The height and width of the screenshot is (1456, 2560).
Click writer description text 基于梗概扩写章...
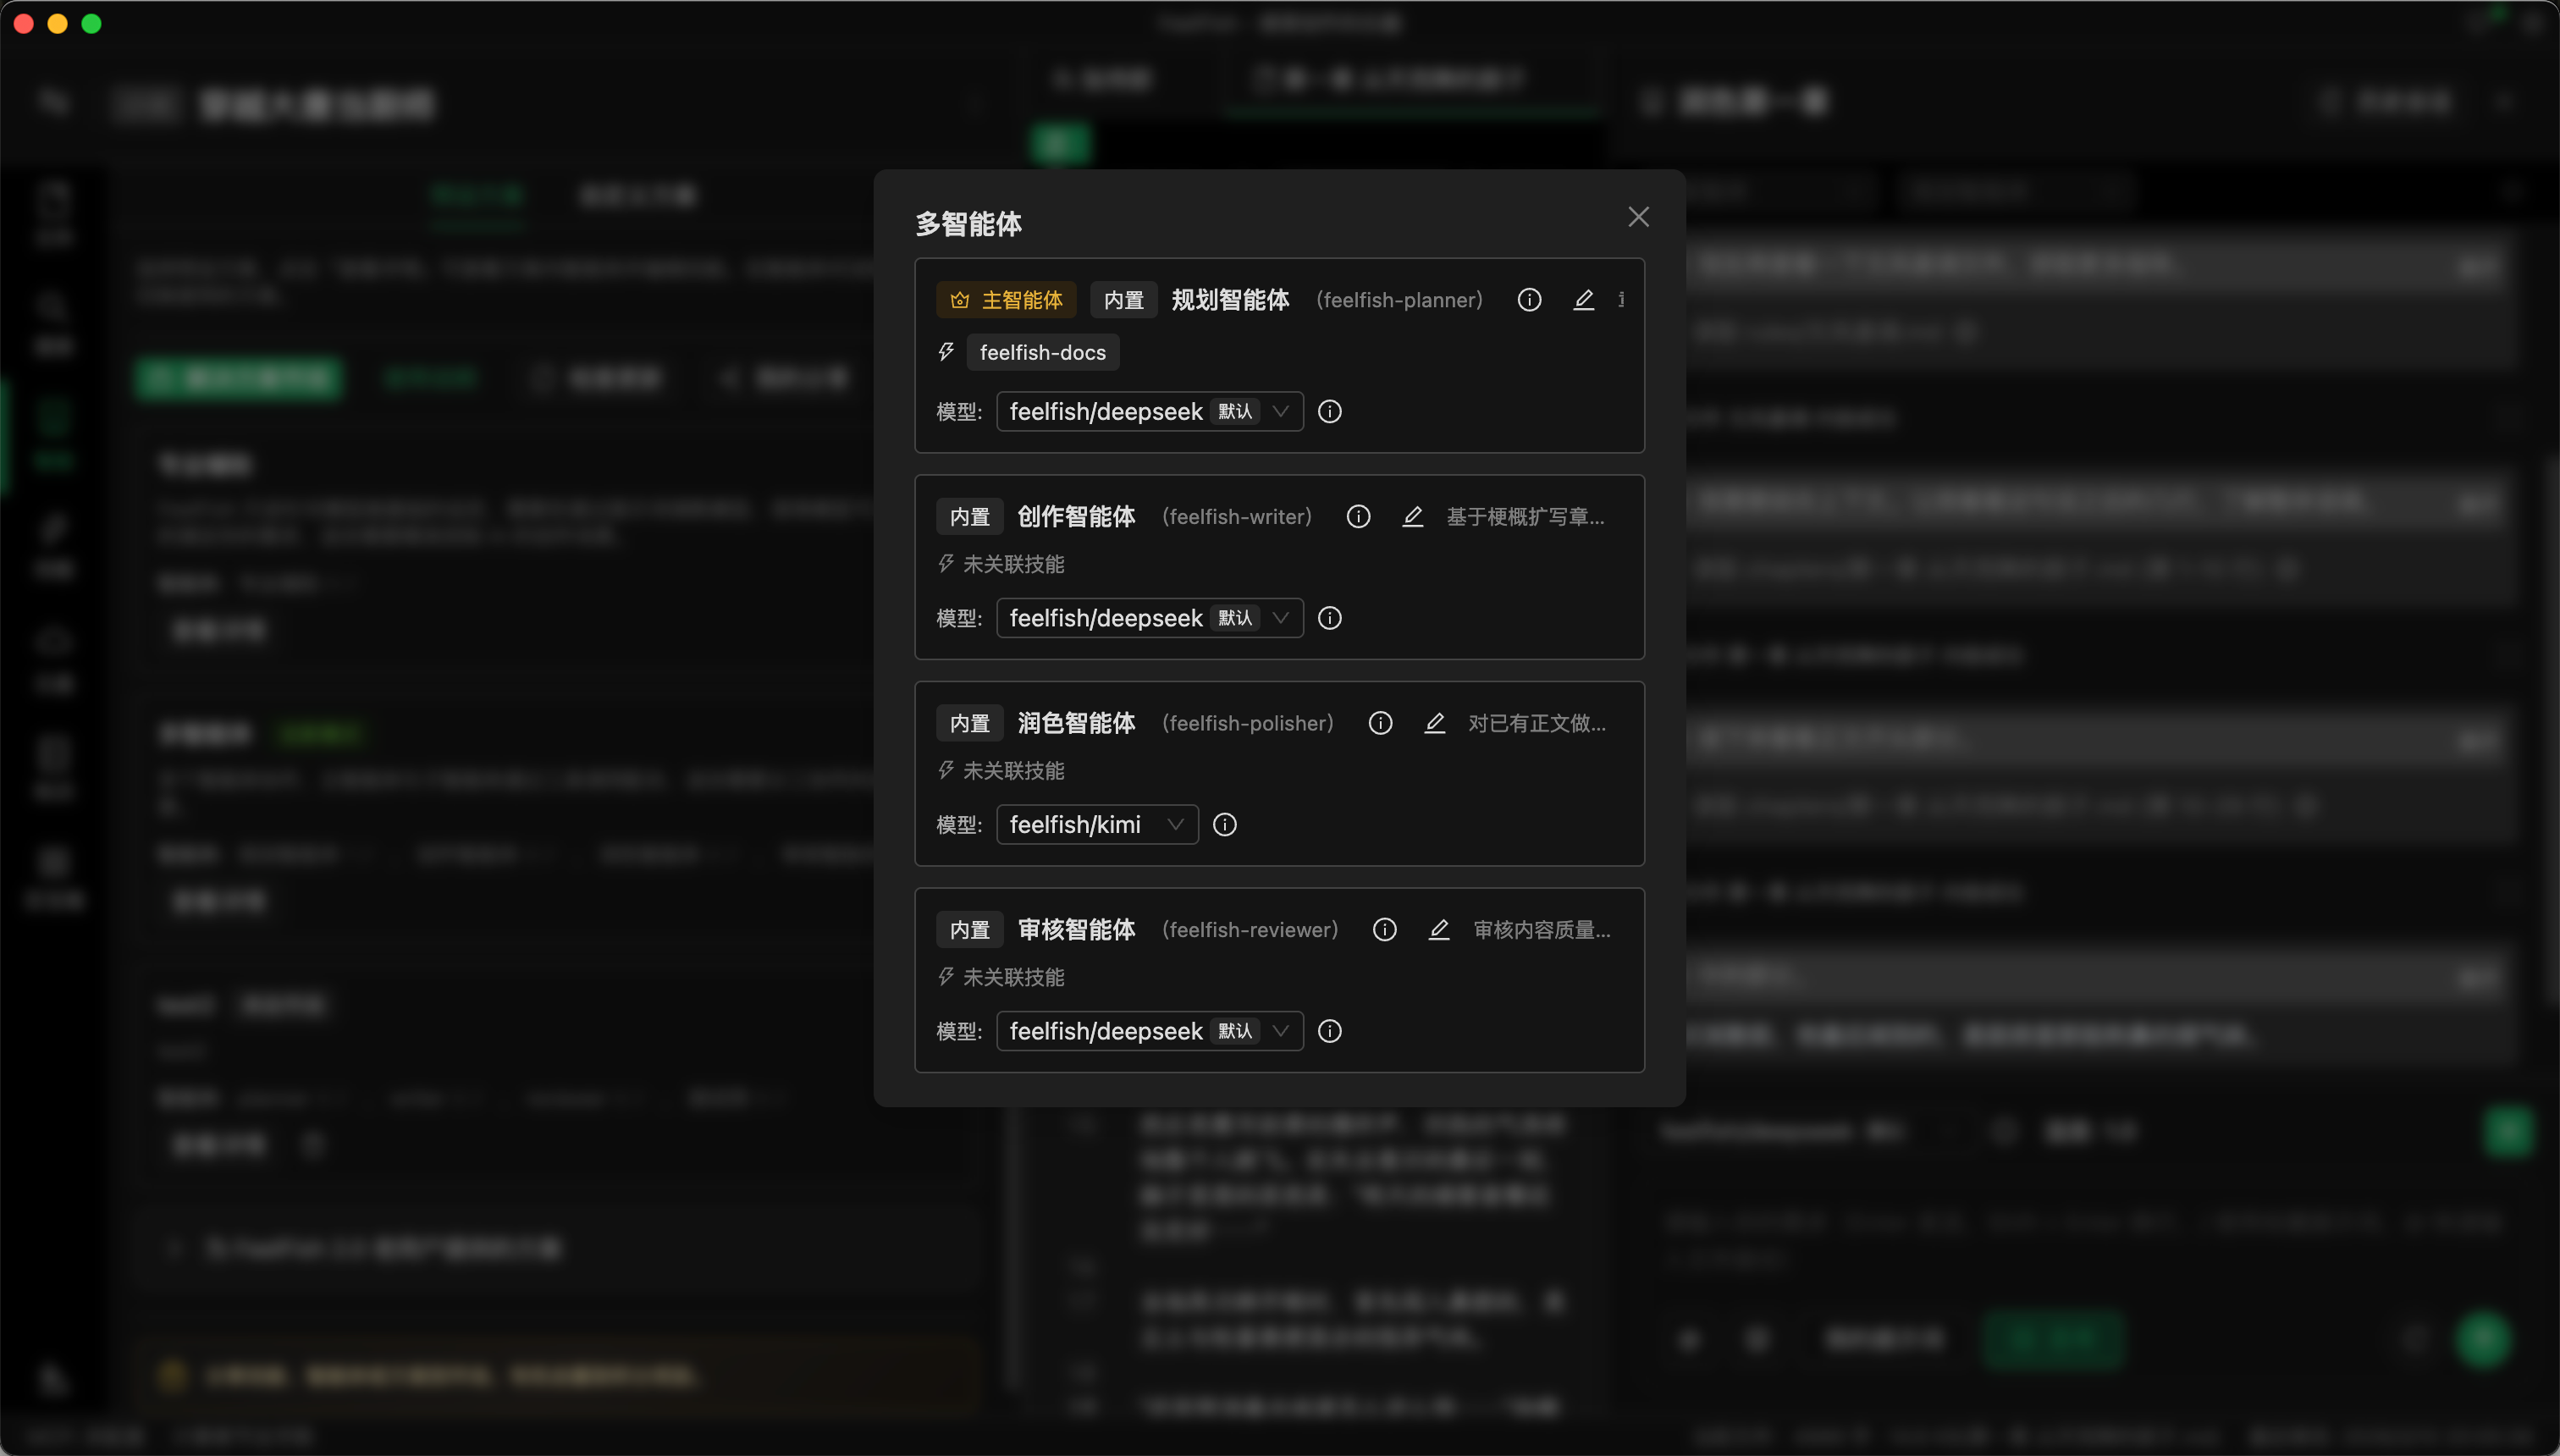click(x=1524, y=517)
